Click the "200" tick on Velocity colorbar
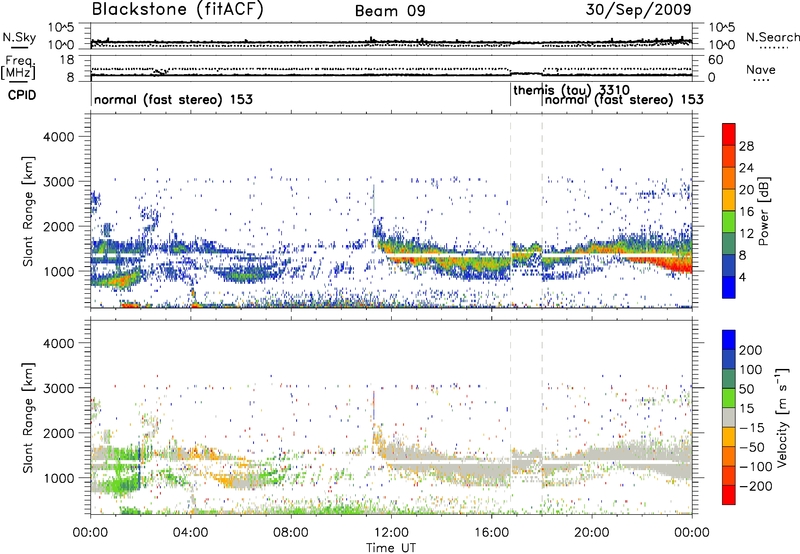The image size is (800, 554). (751, 350)
